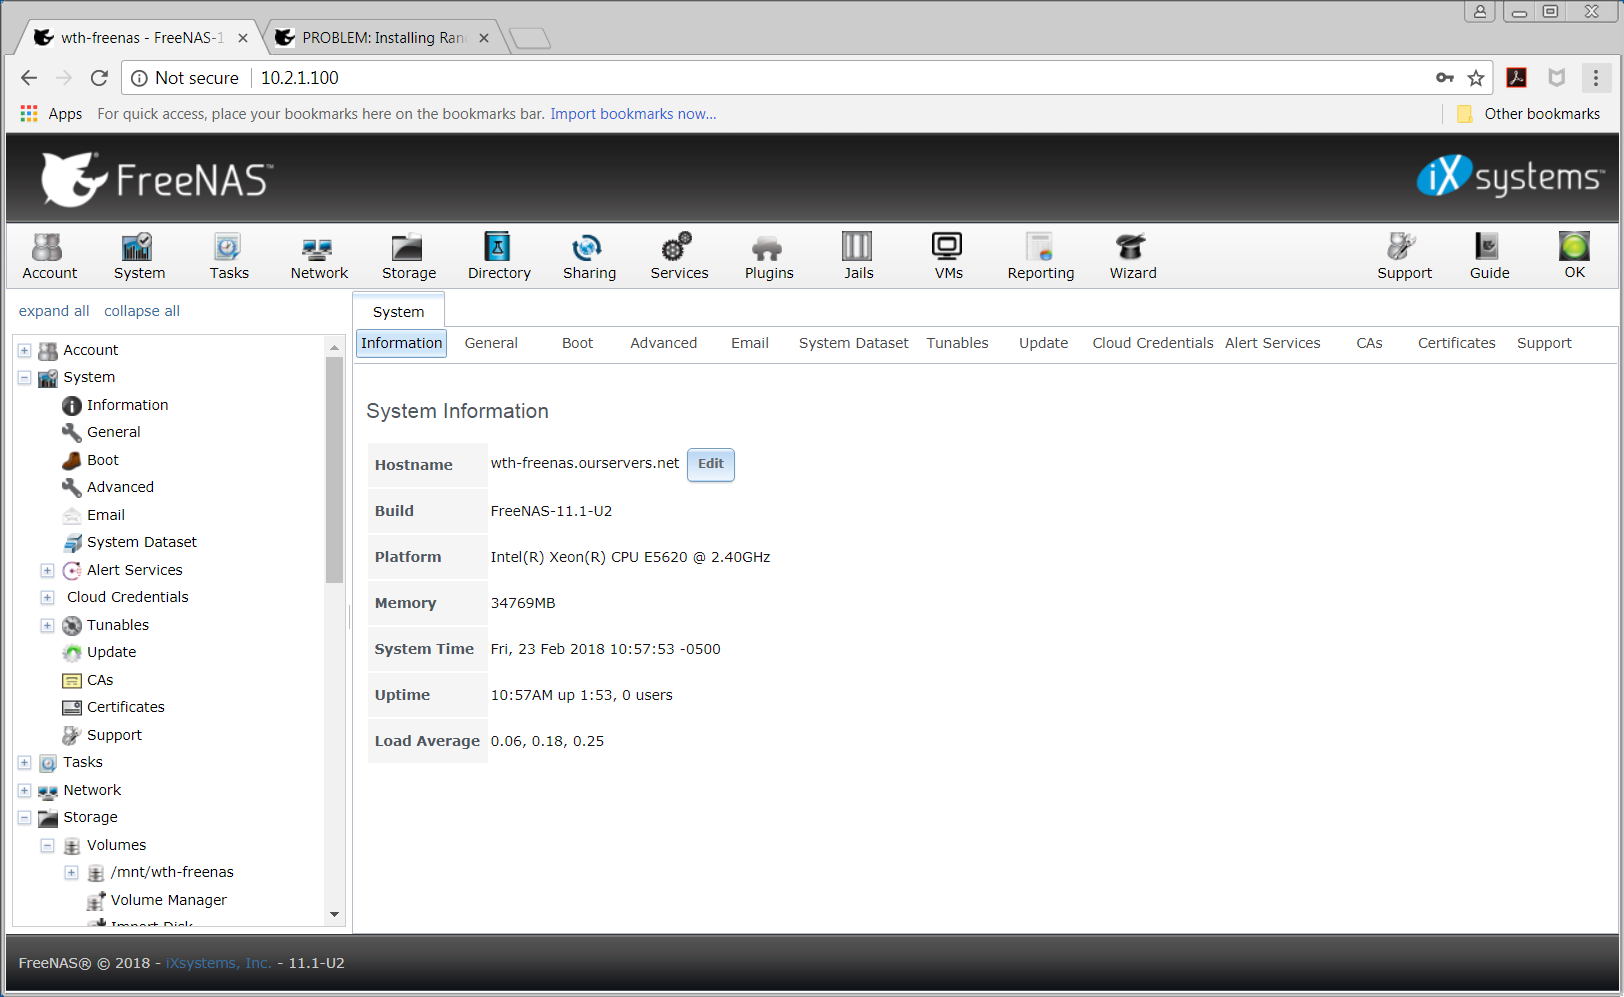Image resolution: width=1624 pixels, height=997 pixels.
Task: Go back with the browser back arrow
Action: tap(29, 78)
